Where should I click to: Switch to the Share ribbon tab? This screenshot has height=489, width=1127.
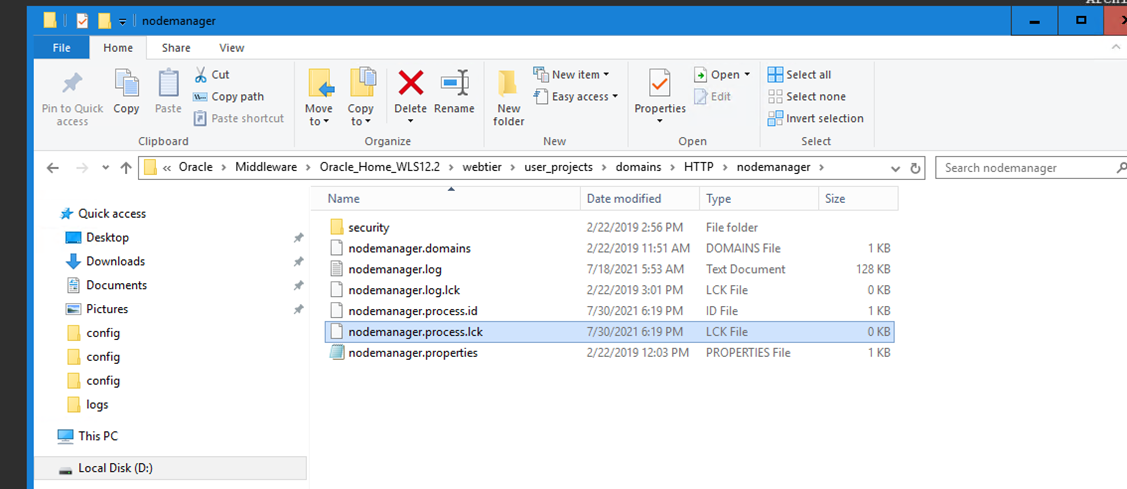[x=176, y=47]
